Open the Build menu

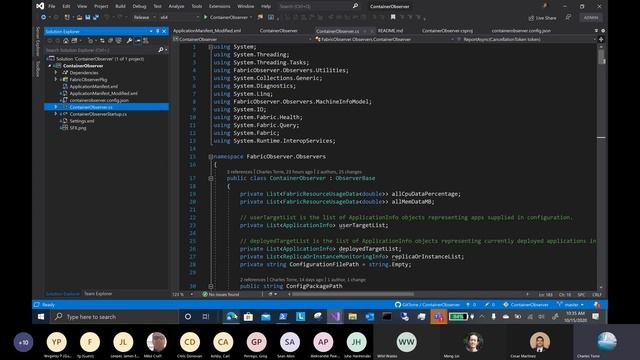point(120,7)
